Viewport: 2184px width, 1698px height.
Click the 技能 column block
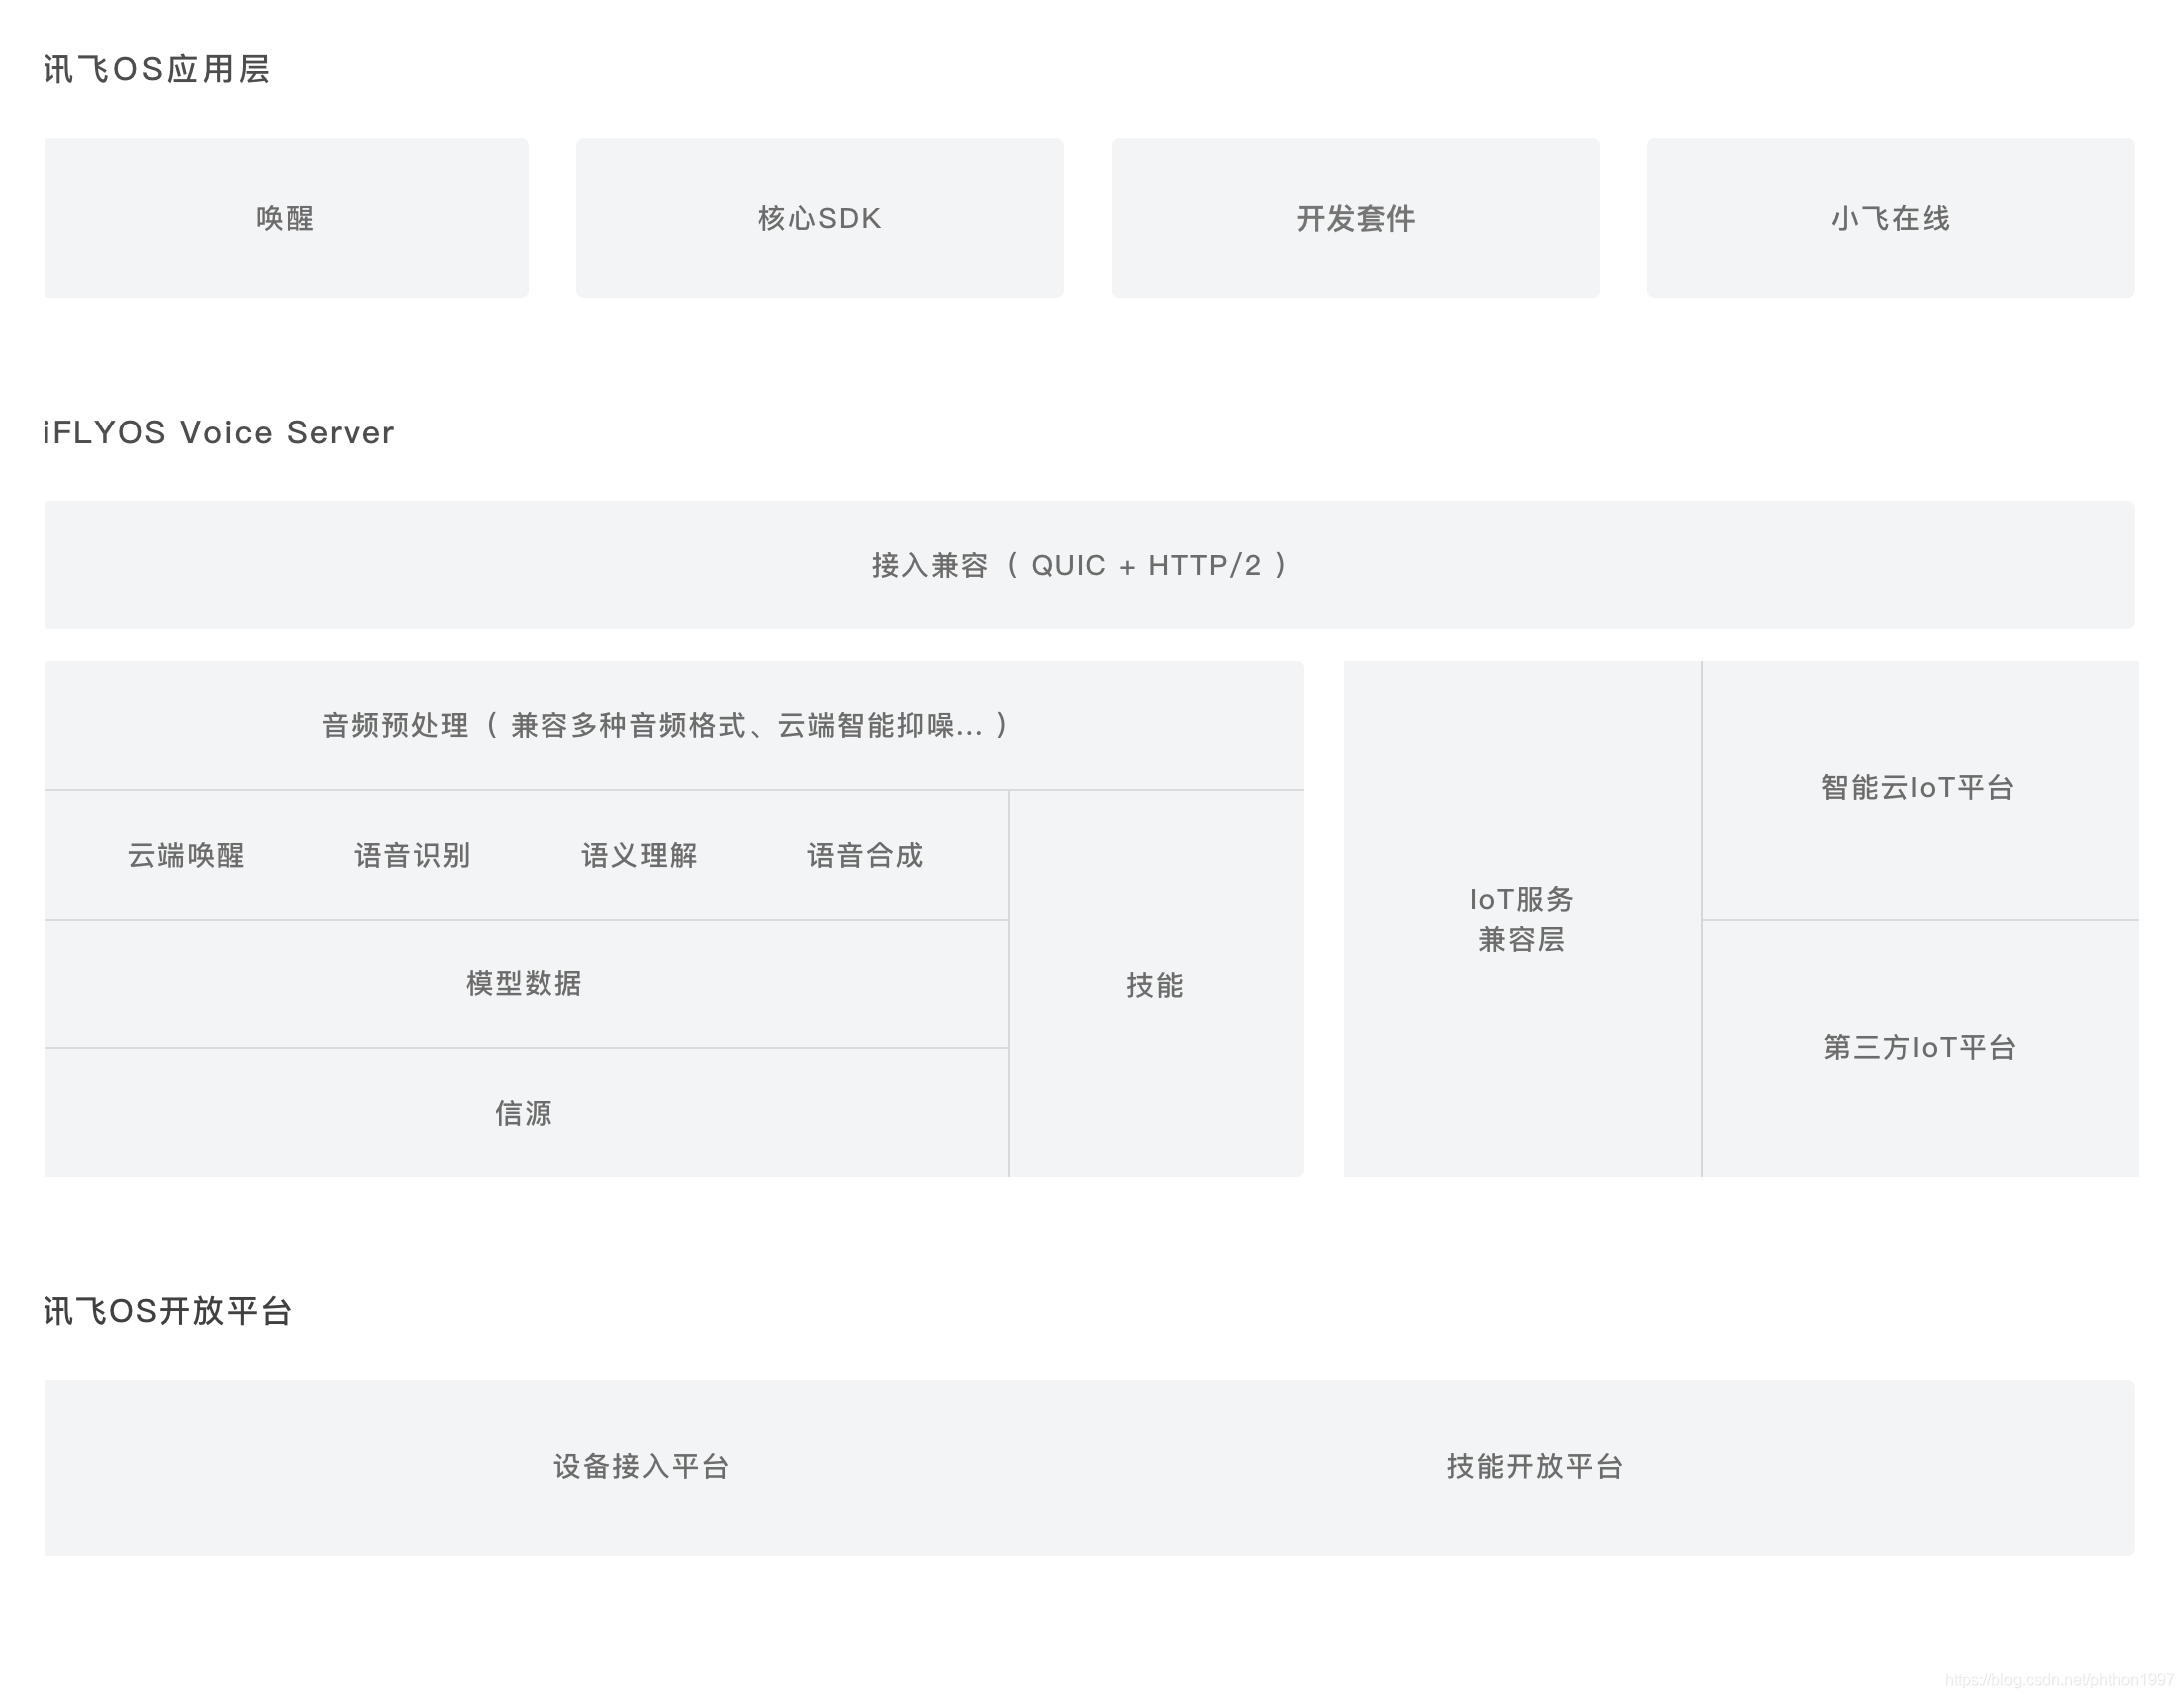click(1155, 985)
